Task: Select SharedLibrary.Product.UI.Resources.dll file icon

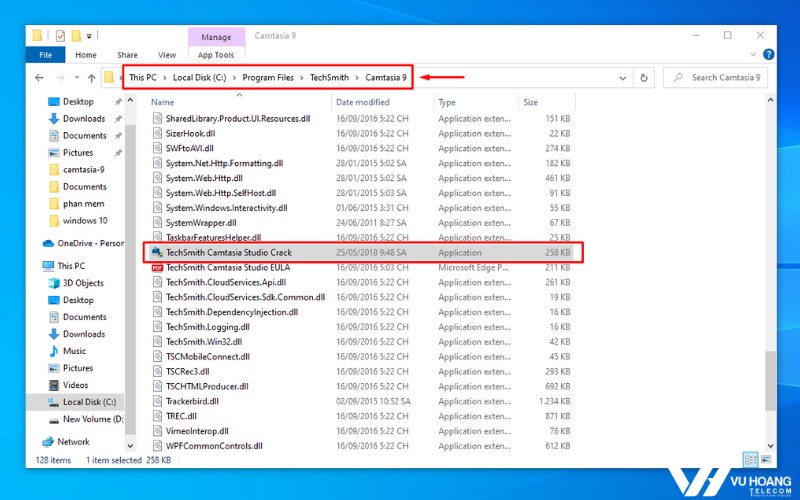Action: pyautogui.click(x=157, y=118)
